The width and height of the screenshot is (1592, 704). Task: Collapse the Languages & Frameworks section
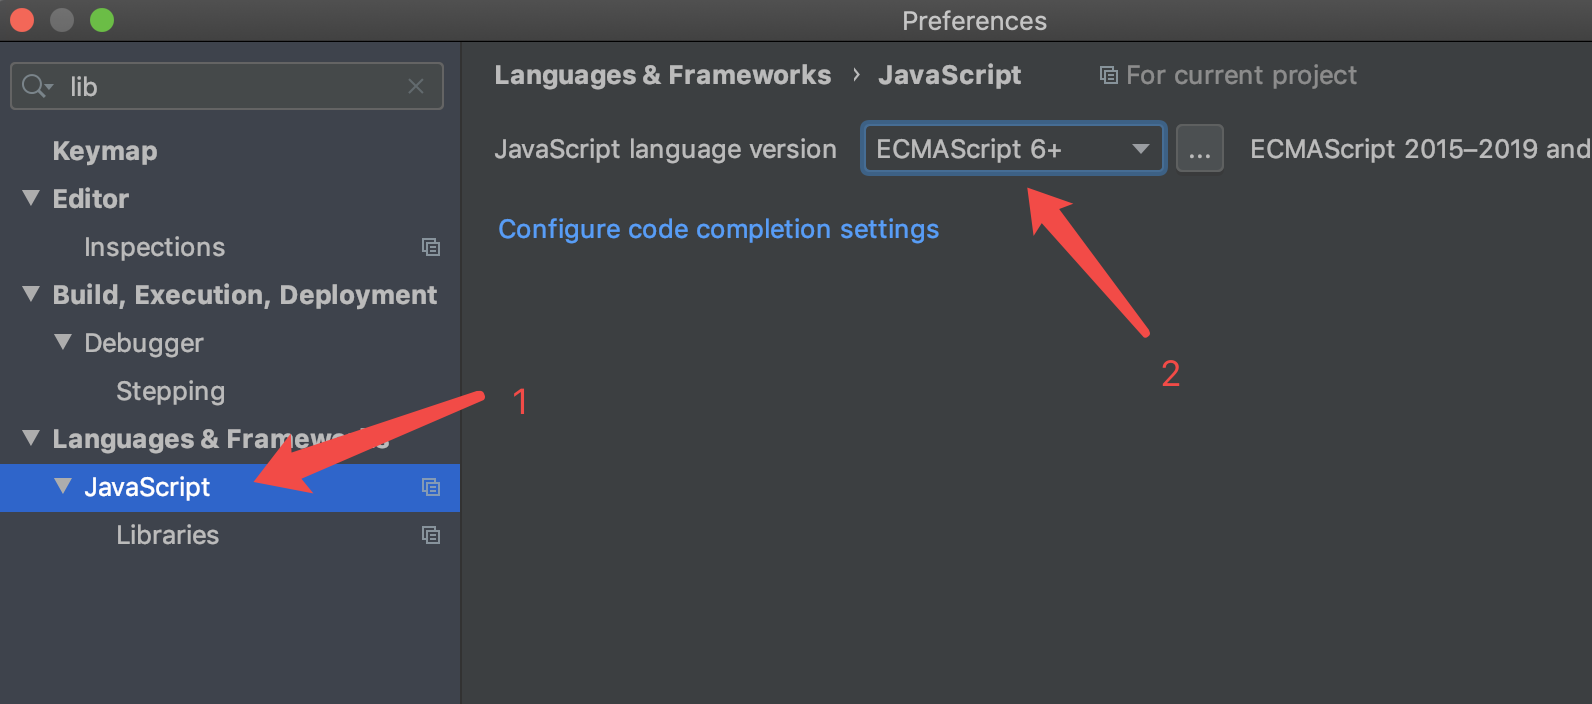pyautogui.click(x=31, y=438)
